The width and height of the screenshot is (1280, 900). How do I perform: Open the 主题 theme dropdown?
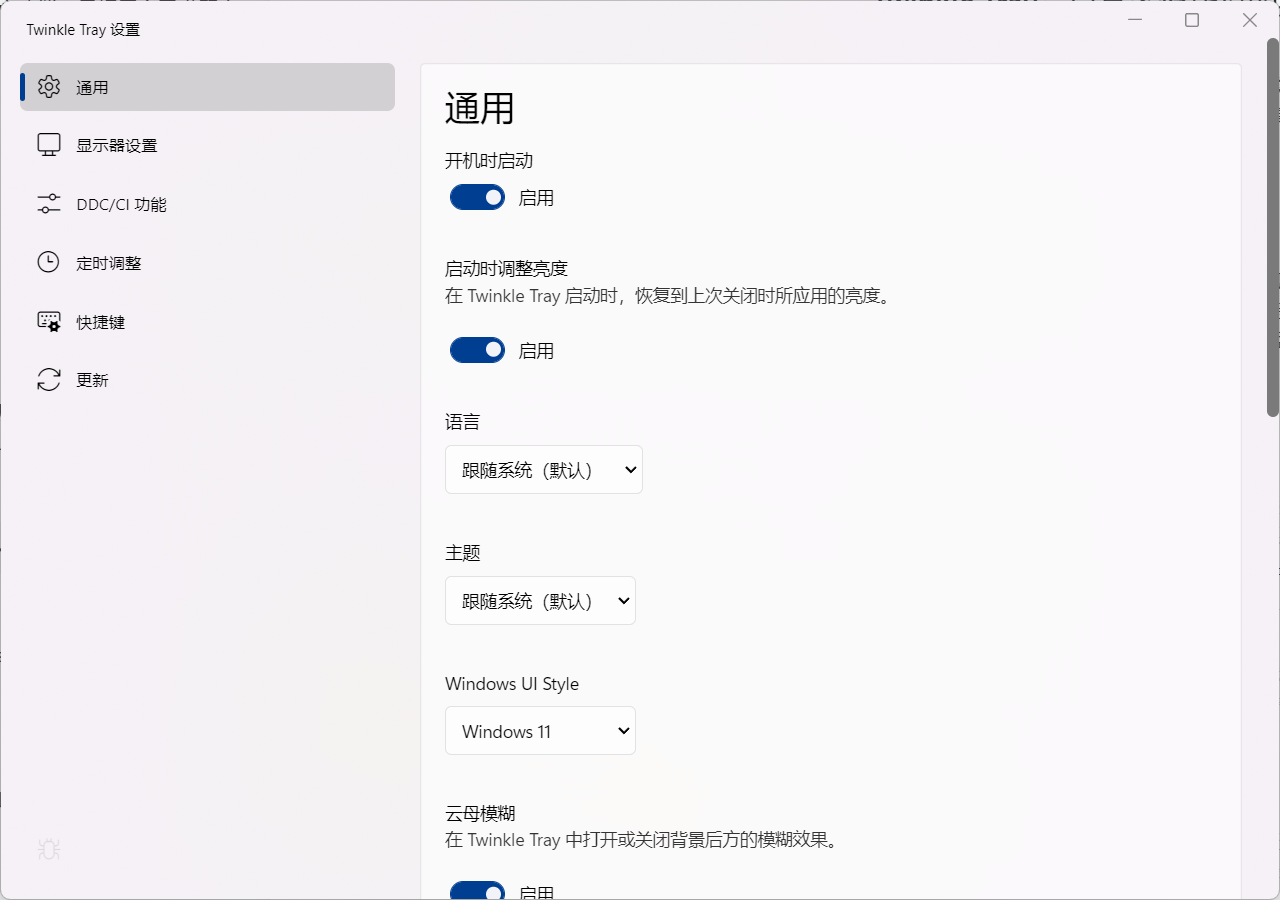tap(540, 600)
